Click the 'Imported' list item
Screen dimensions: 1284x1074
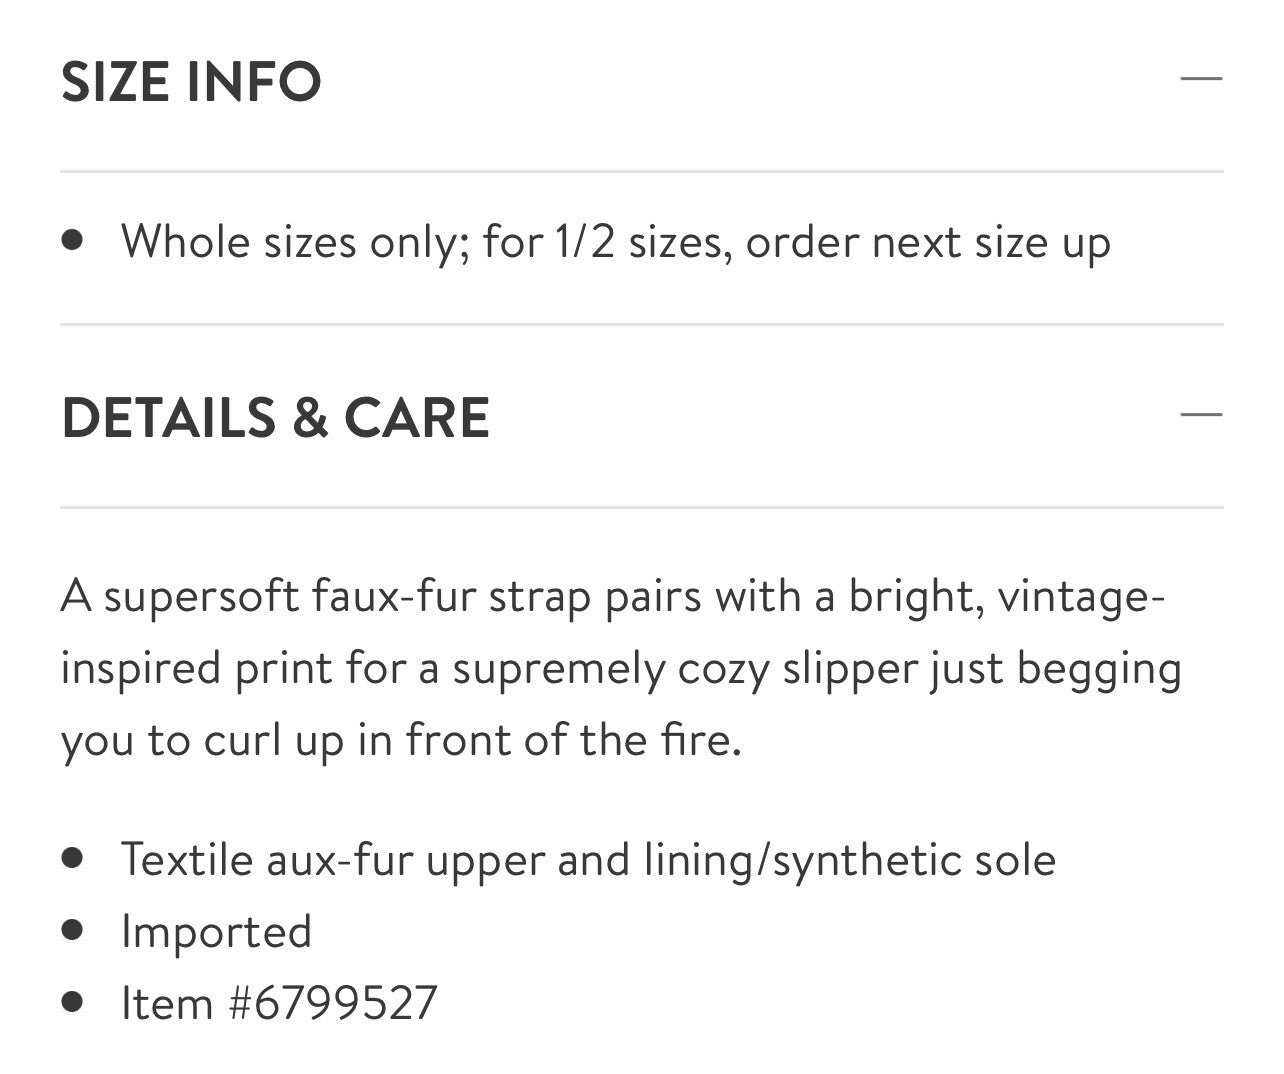pyautogui.click(x=216, y=932)
